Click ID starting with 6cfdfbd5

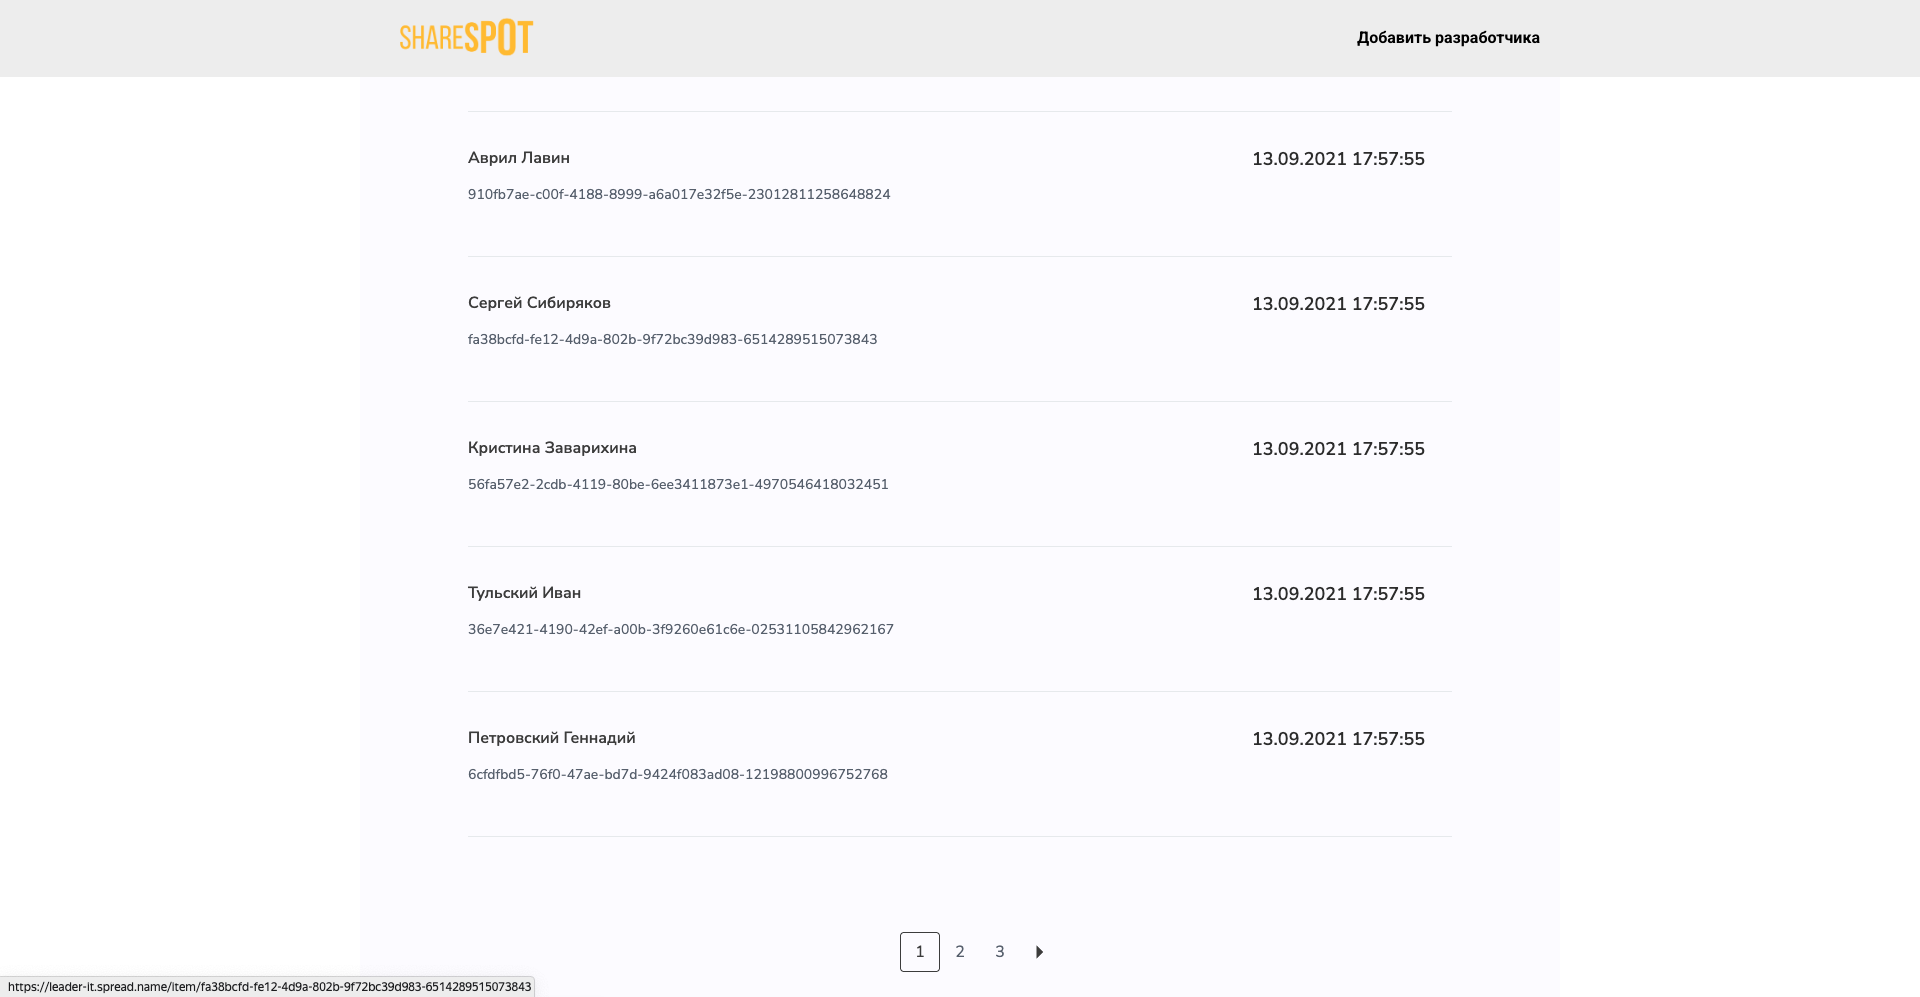coord(677,775)
